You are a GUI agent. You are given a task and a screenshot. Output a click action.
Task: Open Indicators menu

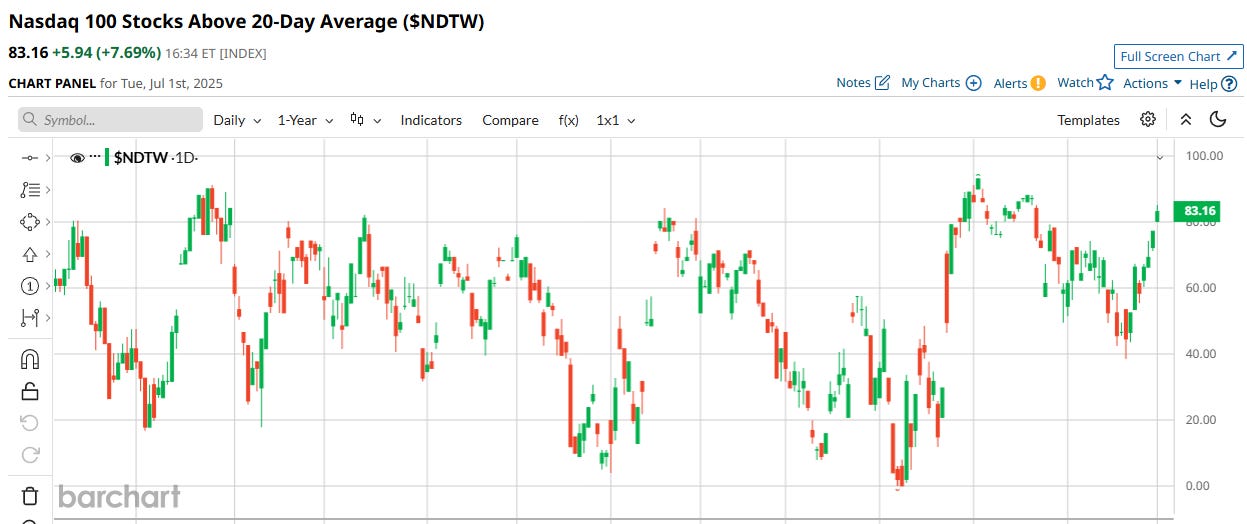(431, 120)
